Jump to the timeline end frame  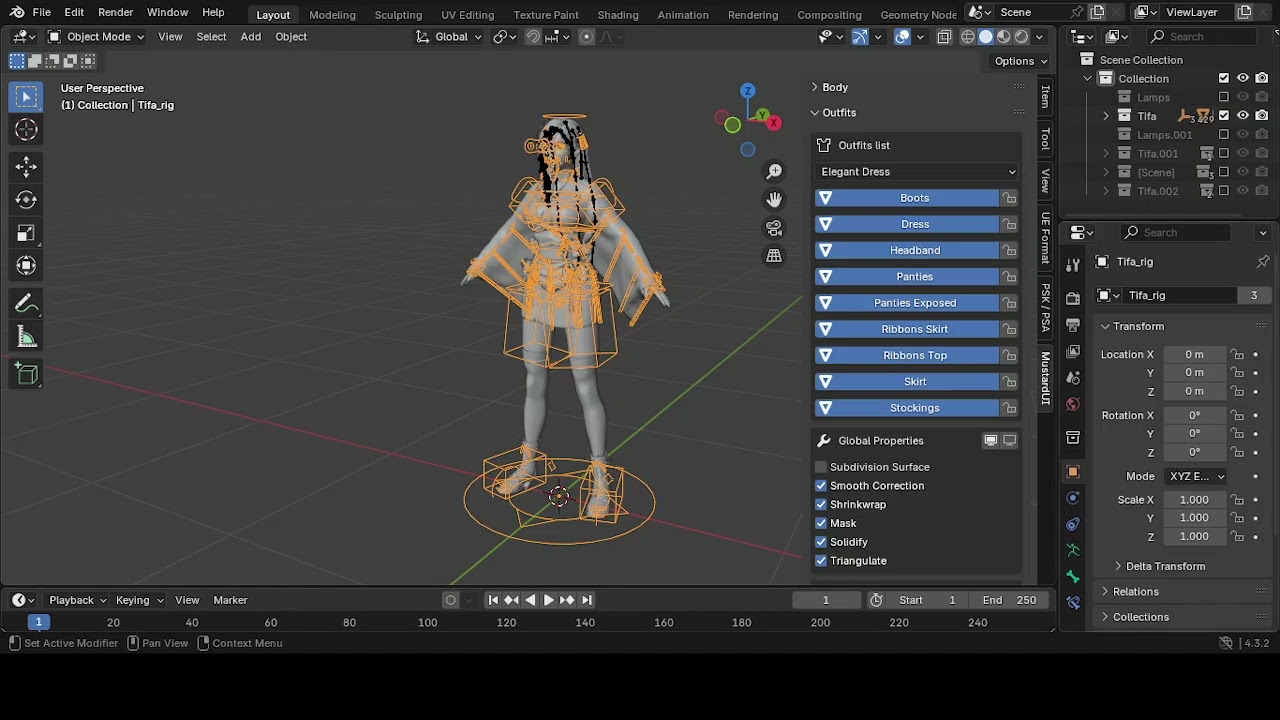587,600
